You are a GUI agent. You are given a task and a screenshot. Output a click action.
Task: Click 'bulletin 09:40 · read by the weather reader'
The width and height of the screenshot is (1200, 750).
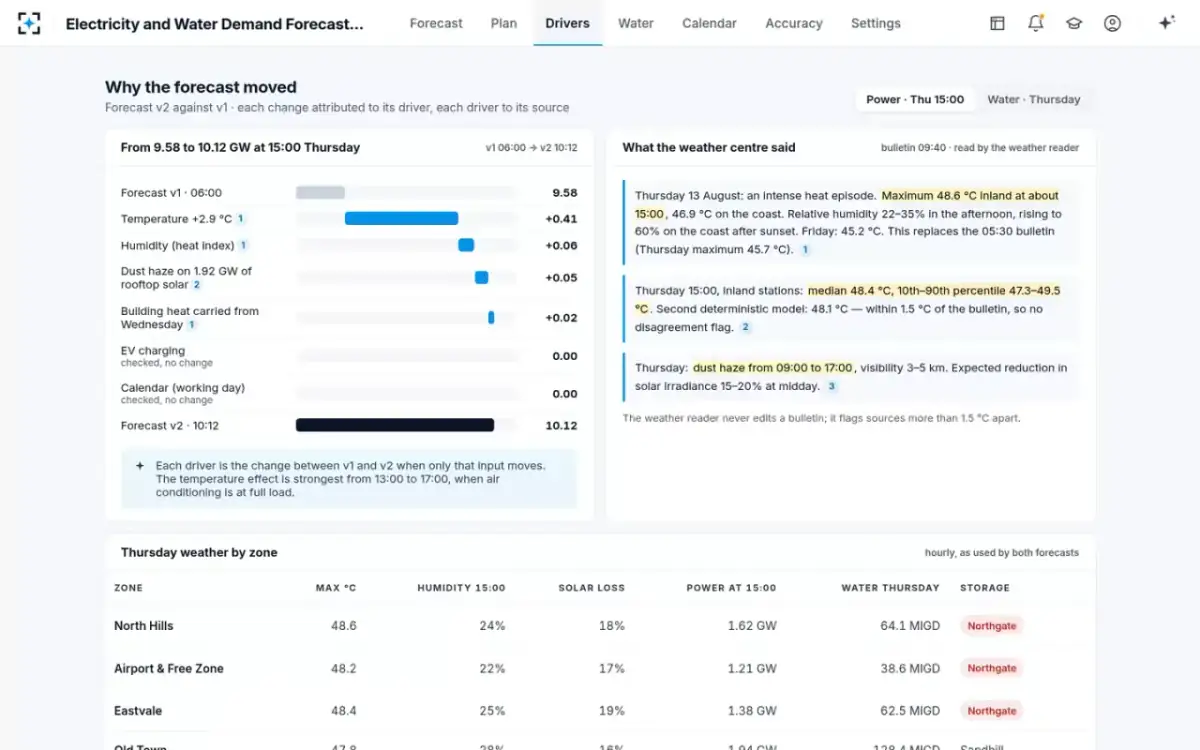tap(980, 148)
